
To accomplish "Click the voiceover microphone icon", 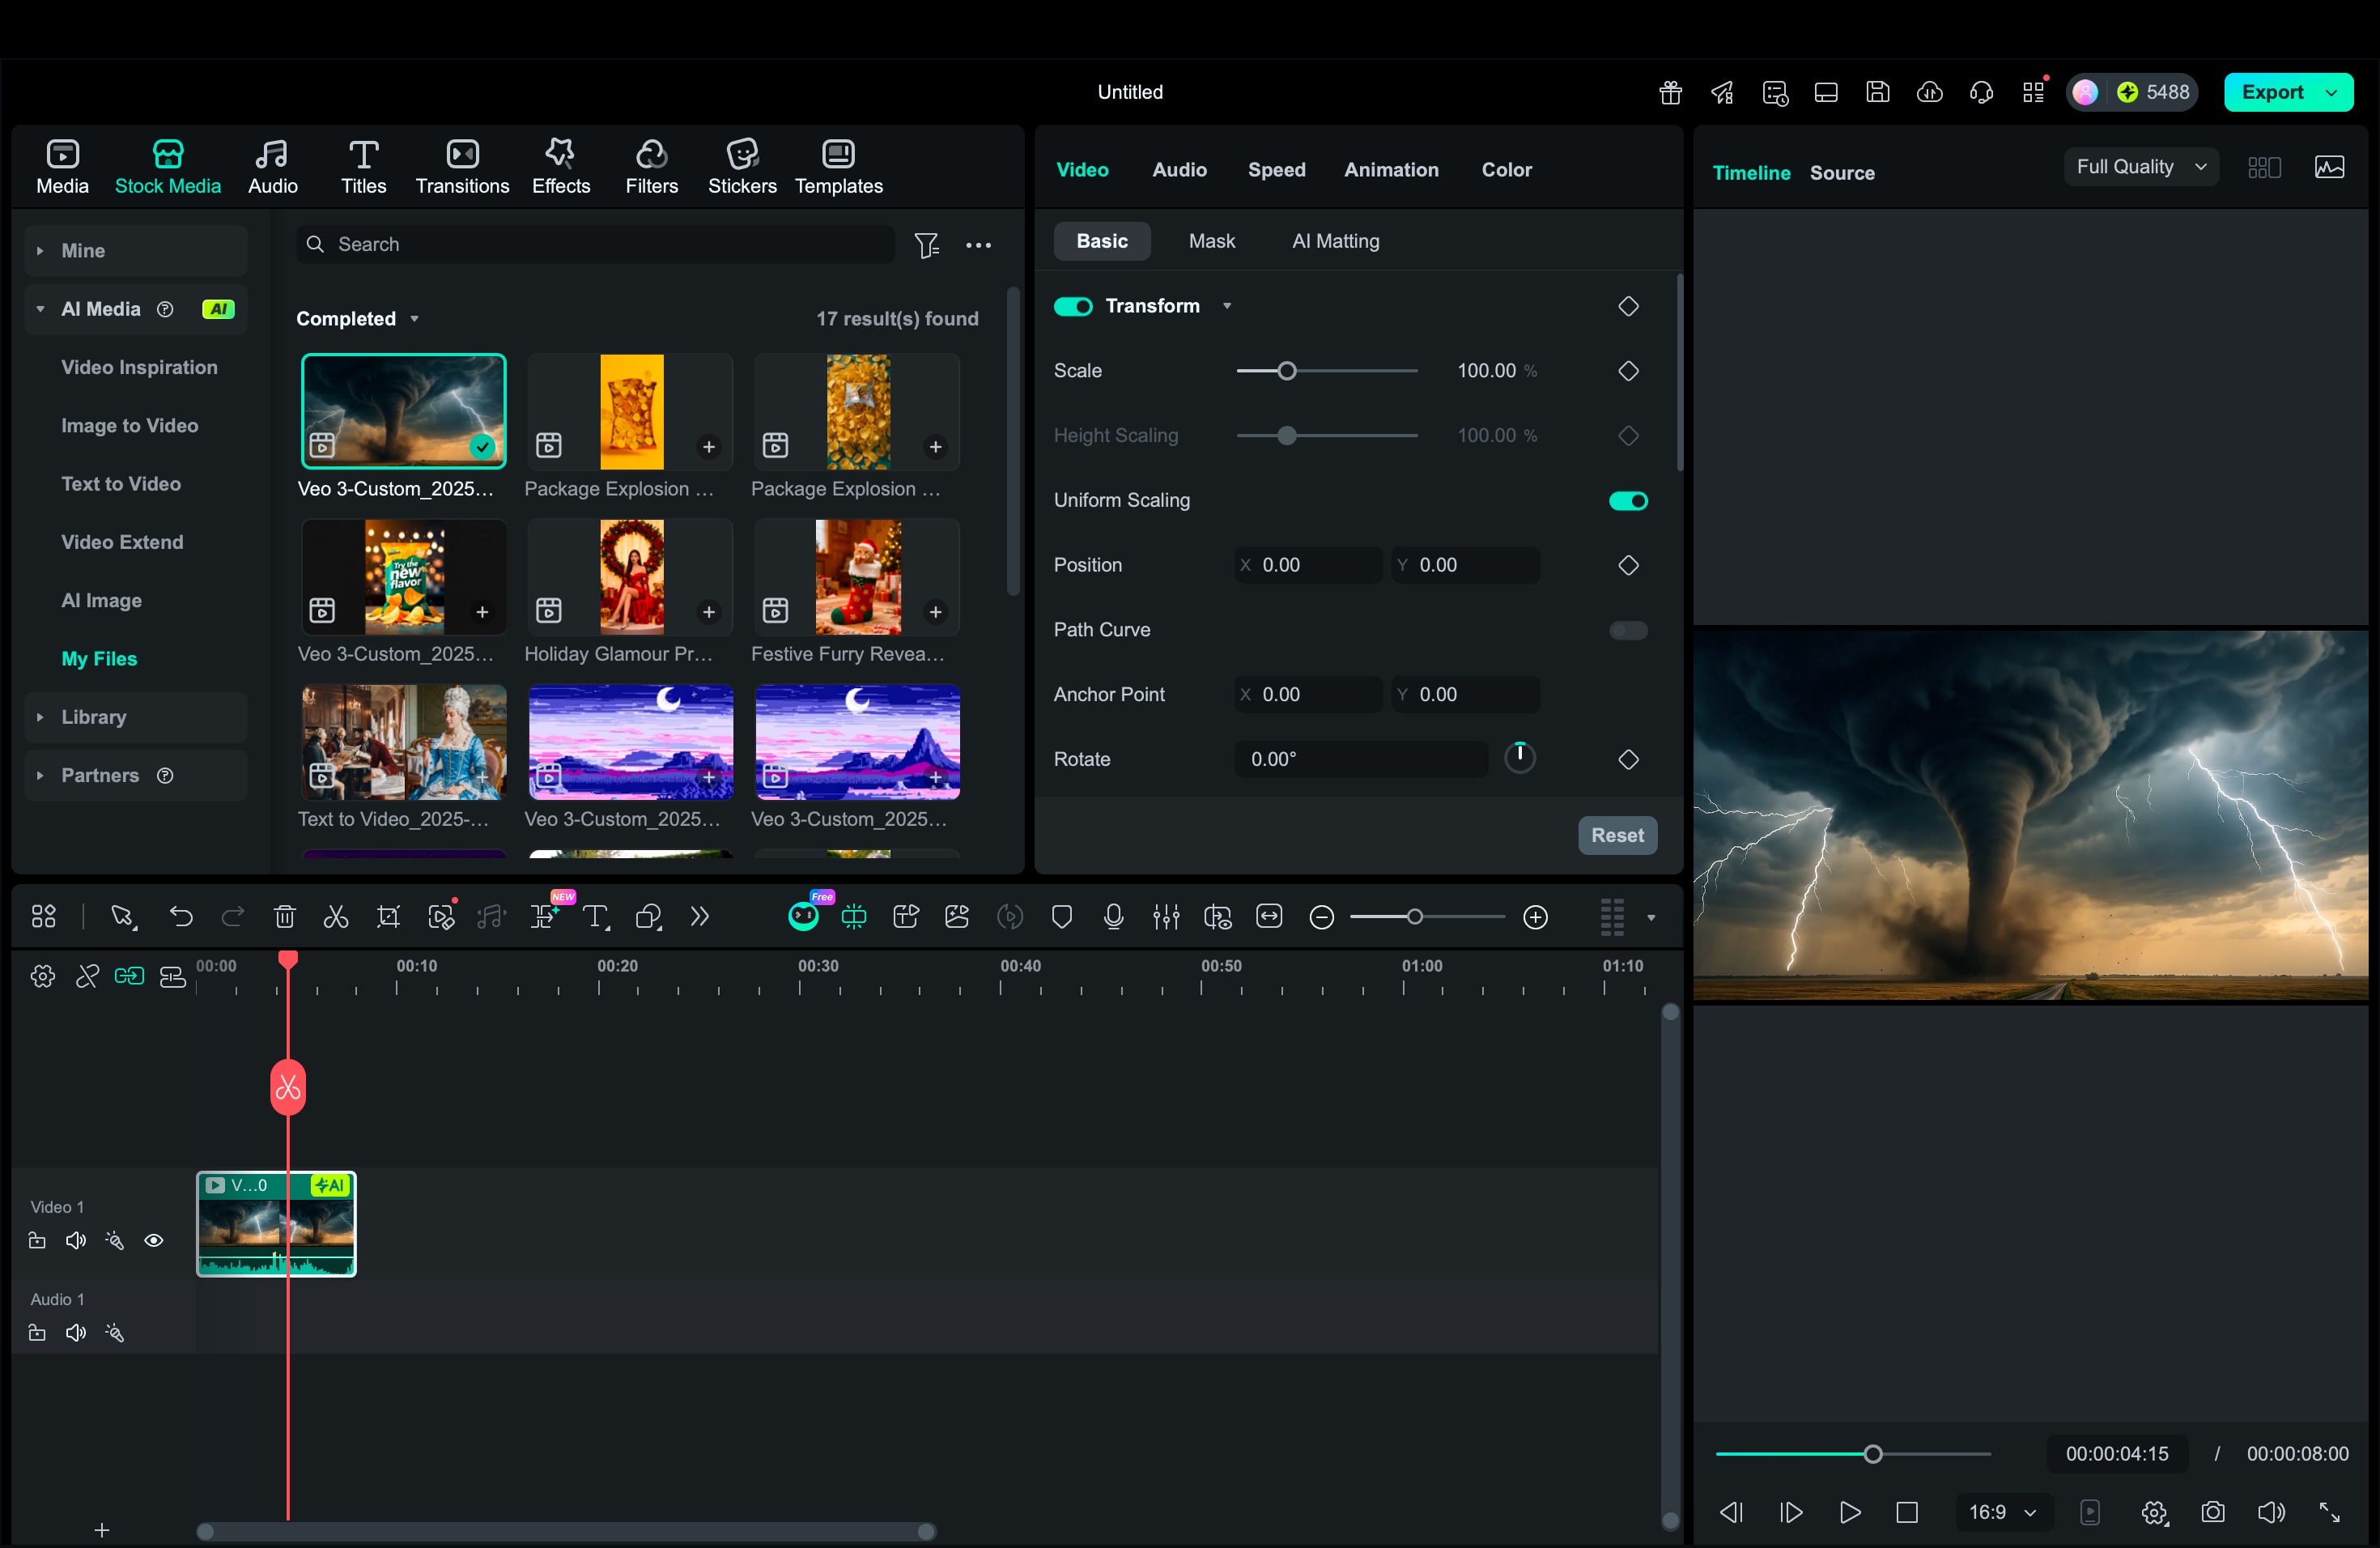I will click(1113, 917).
